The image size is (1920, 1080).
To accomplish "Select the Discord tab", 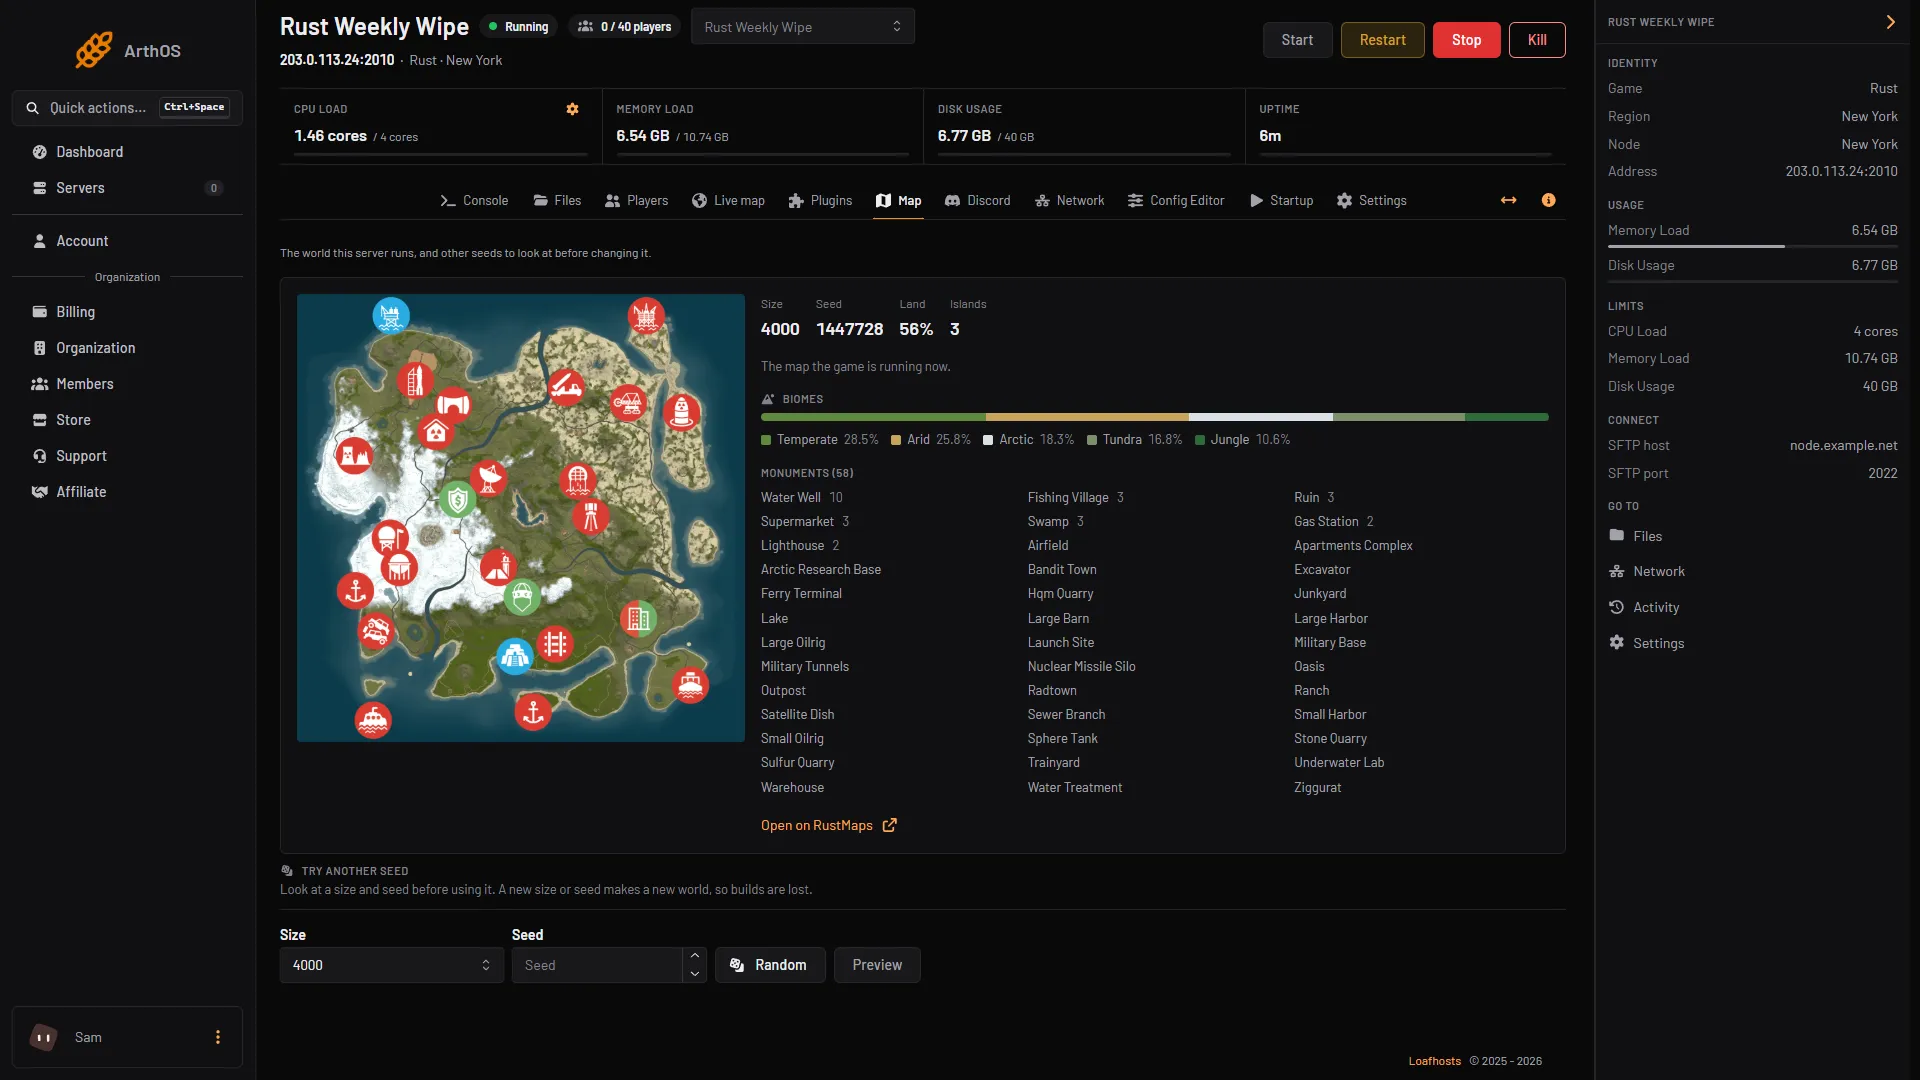I will click(978, 200).
